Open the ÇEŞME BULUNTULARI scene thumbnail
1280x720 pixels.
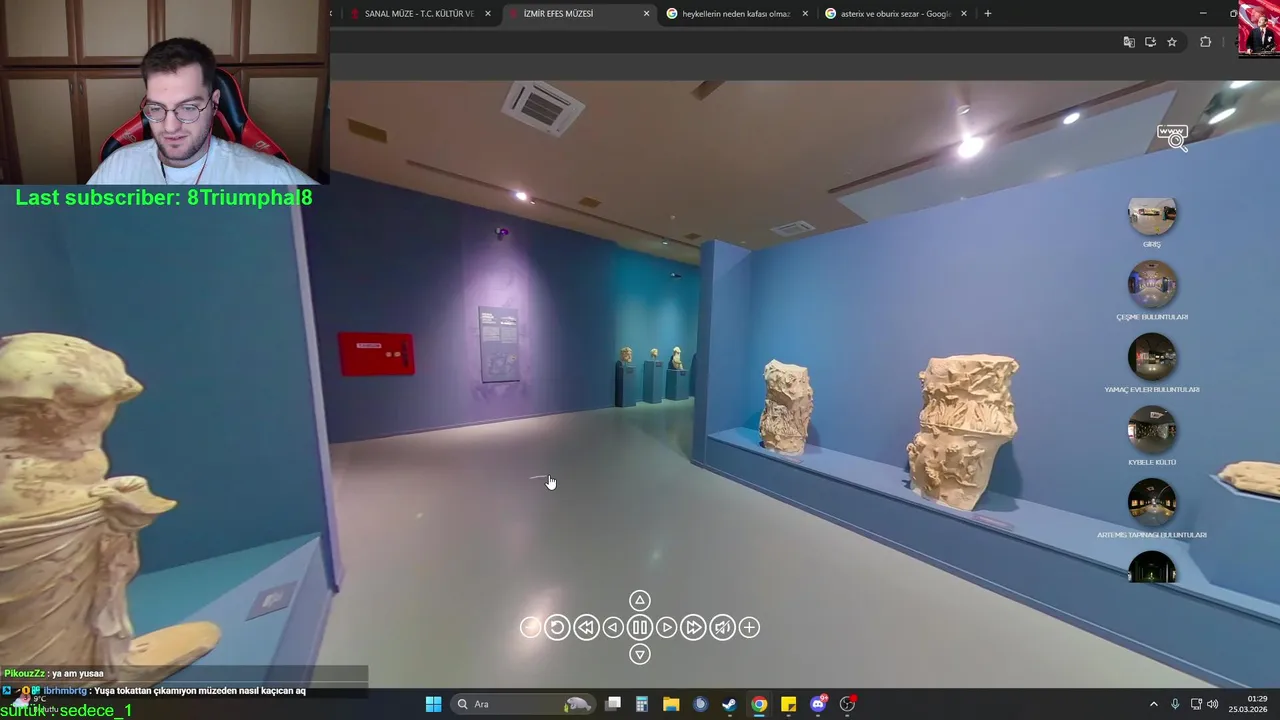(1152, 285)
